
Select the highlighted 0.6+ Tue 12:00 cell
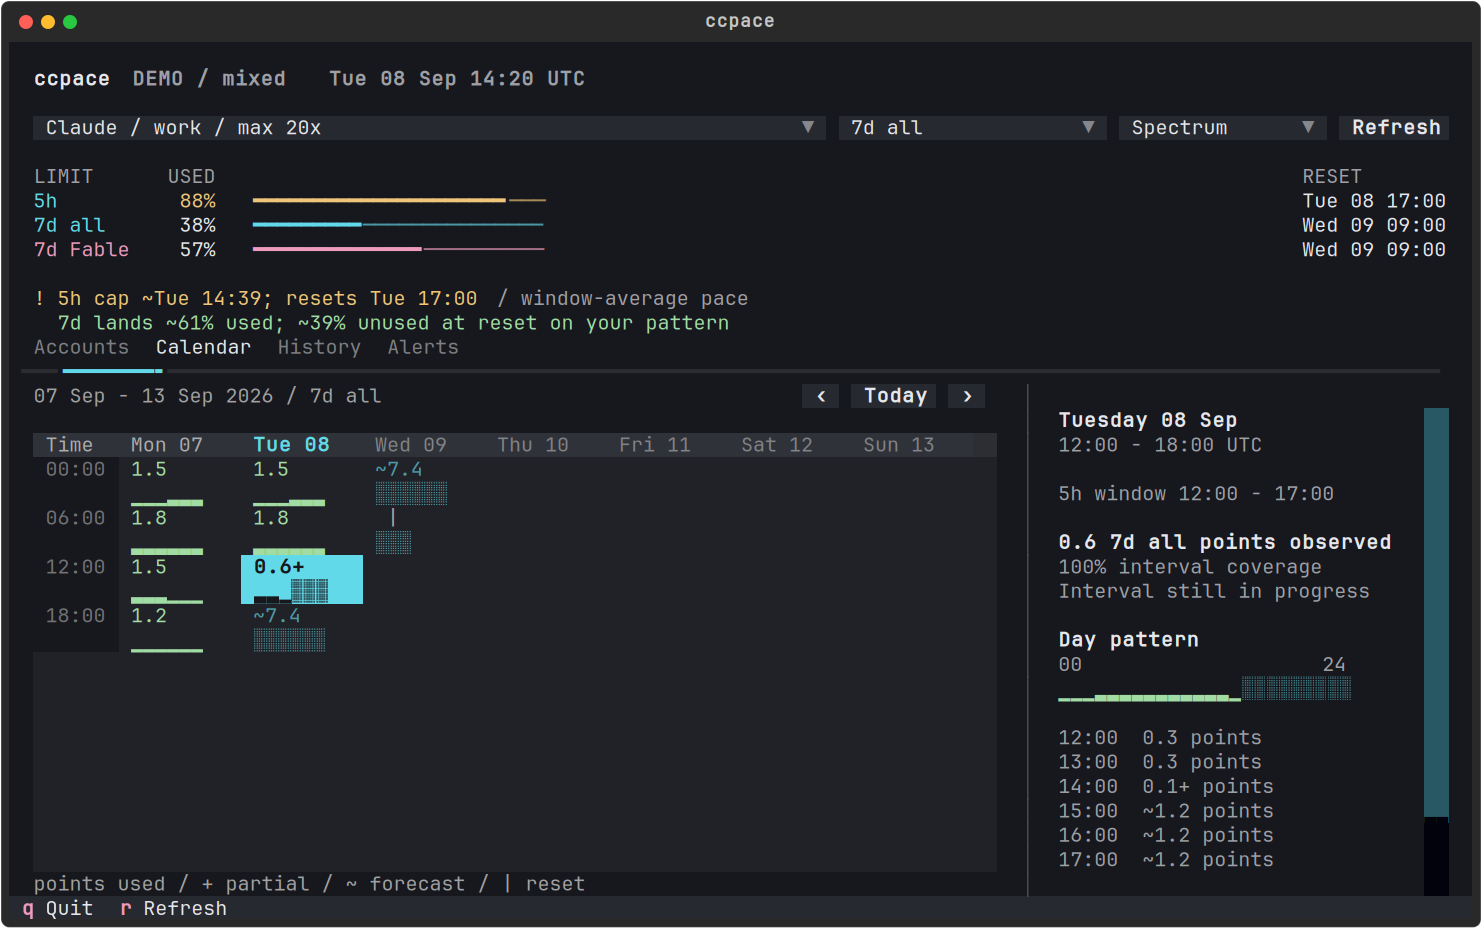click(302, 579)
